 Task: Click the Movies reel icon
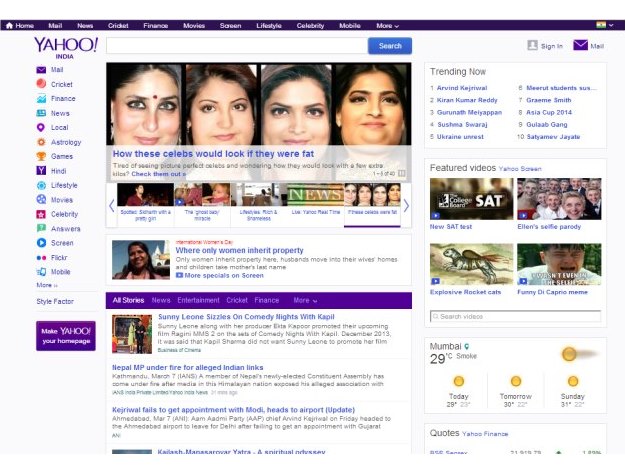pos(41,199)
